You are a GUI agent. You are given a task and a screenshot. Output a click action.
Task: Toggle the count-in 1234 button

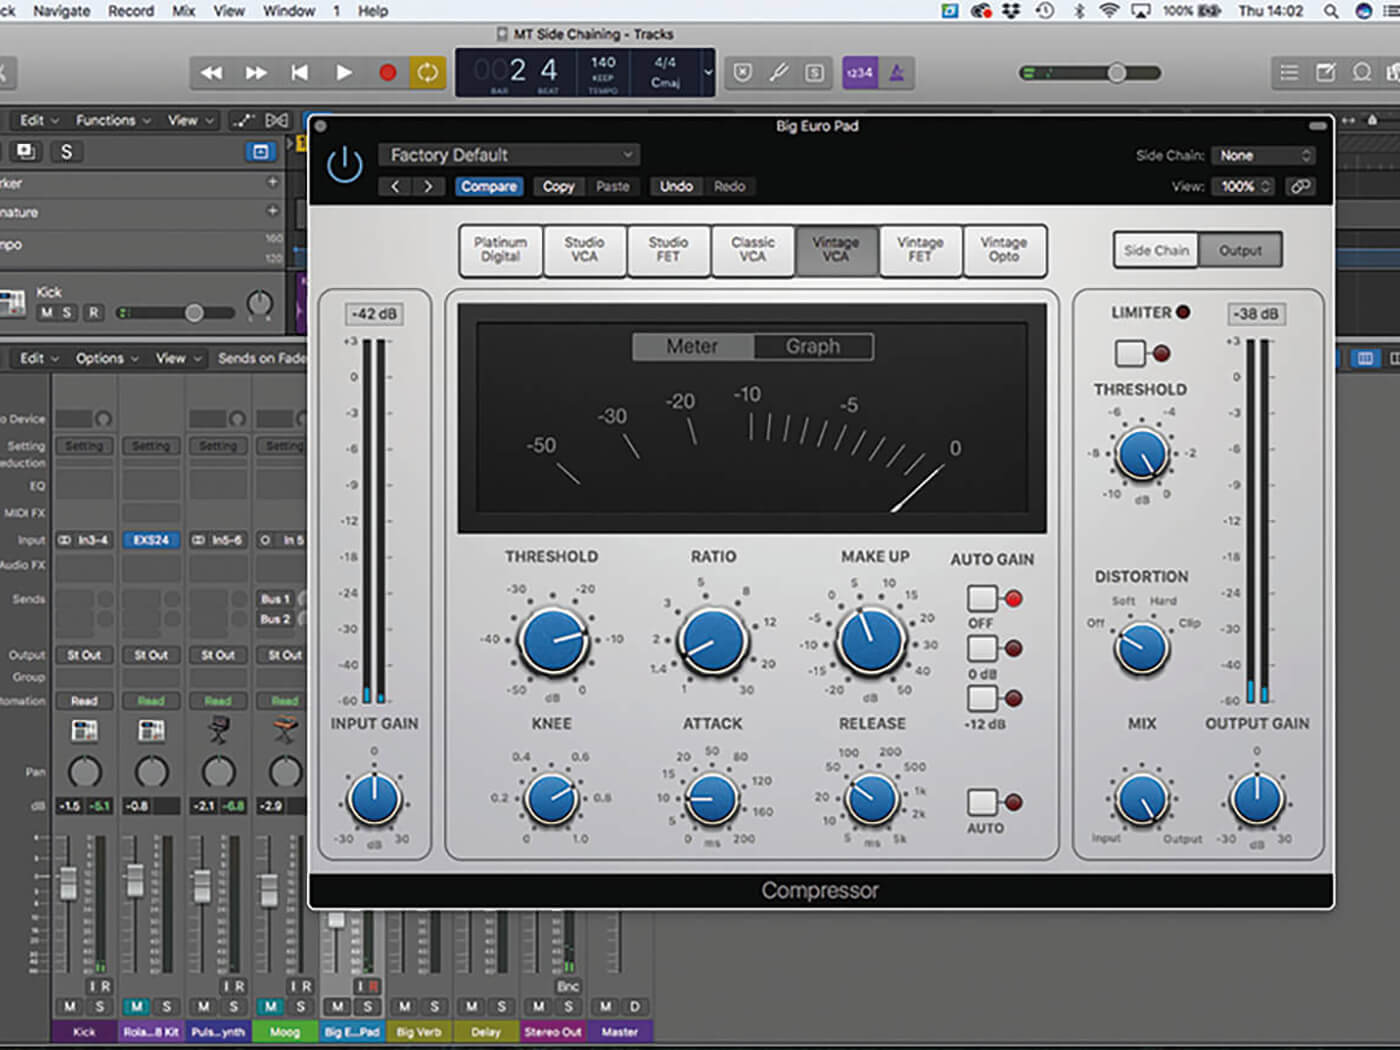coord(859,72)
